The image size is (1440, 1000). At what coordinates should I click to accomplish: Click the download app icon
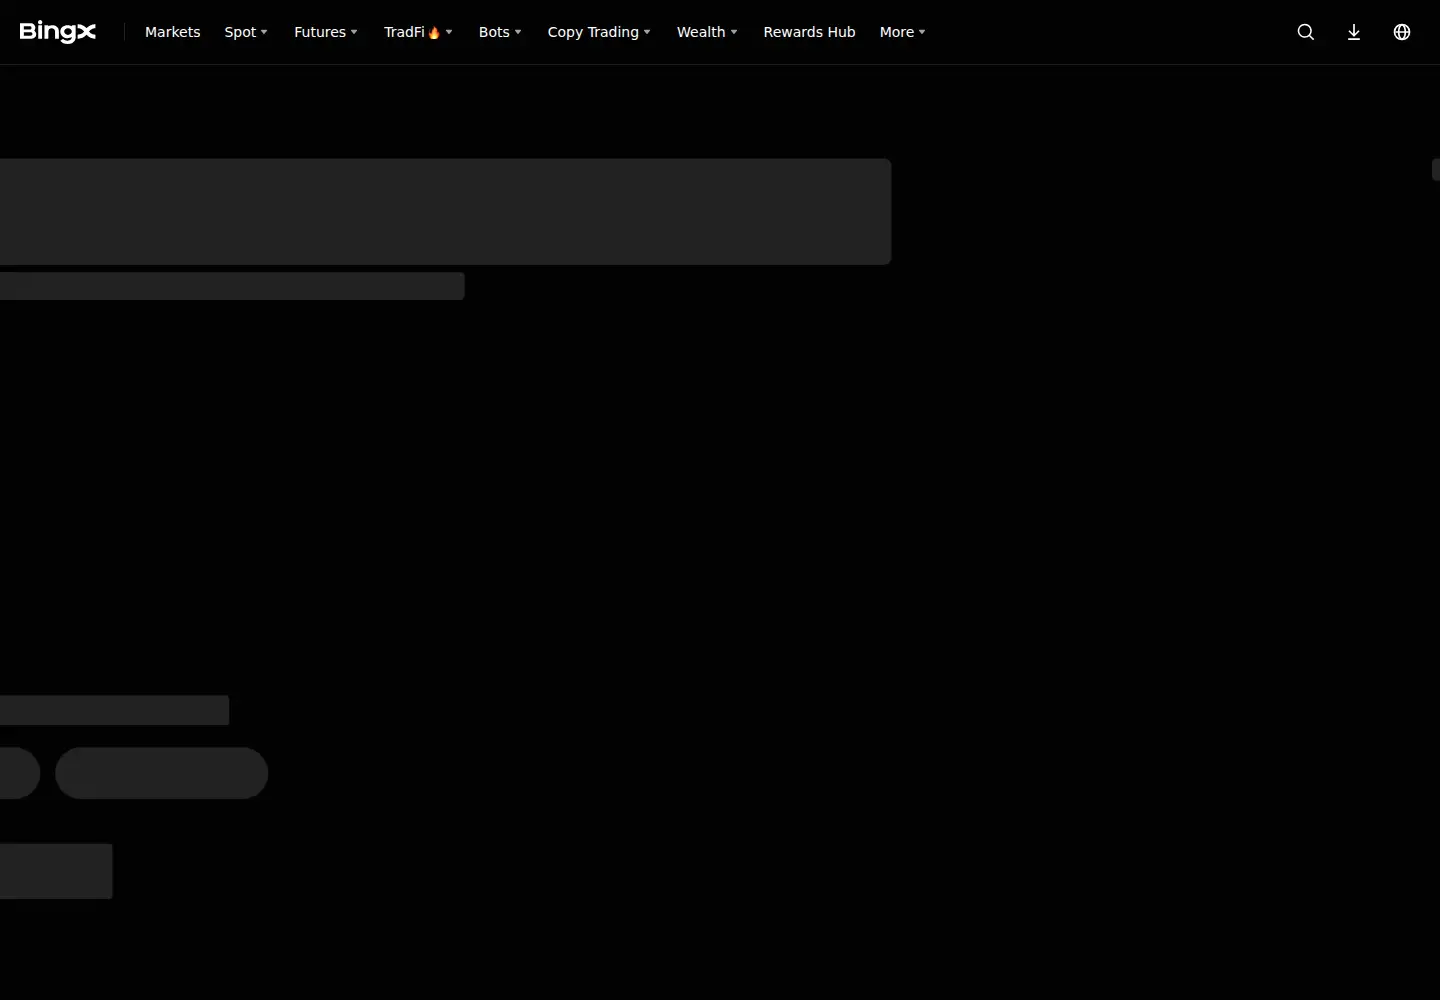pos(1354,32)
